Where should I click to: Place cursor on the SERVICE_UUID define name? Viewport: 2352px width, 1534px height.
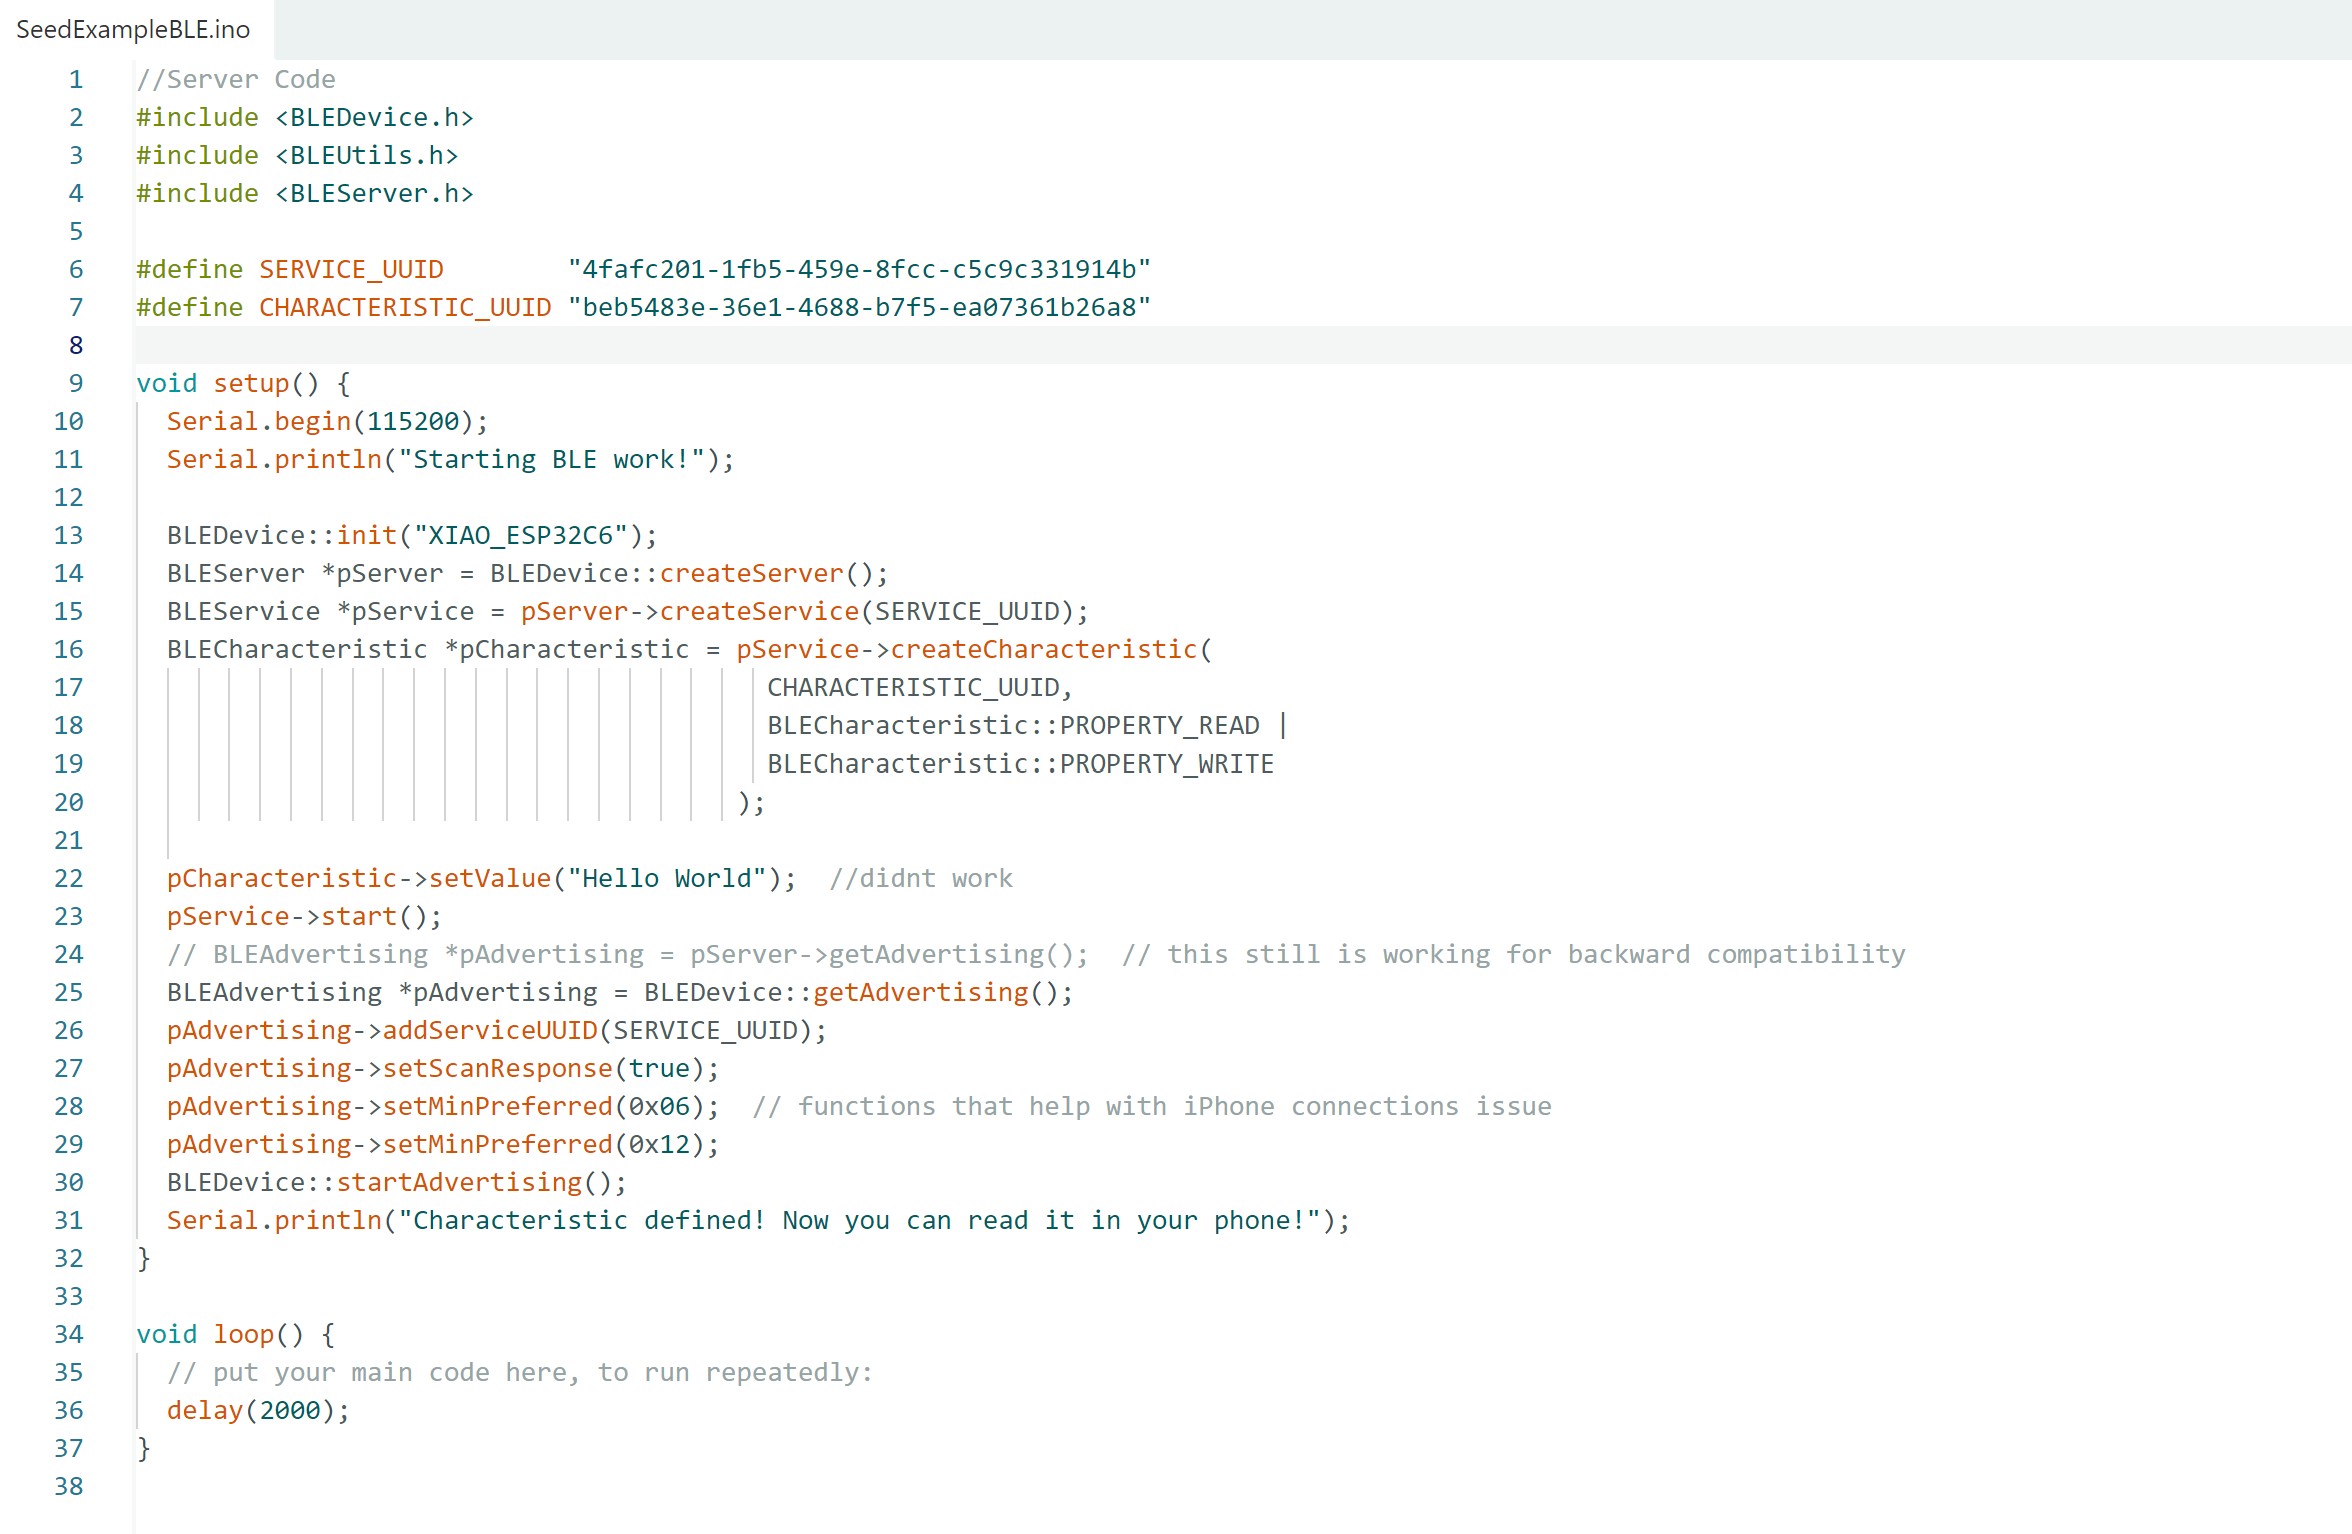(351, 269)
